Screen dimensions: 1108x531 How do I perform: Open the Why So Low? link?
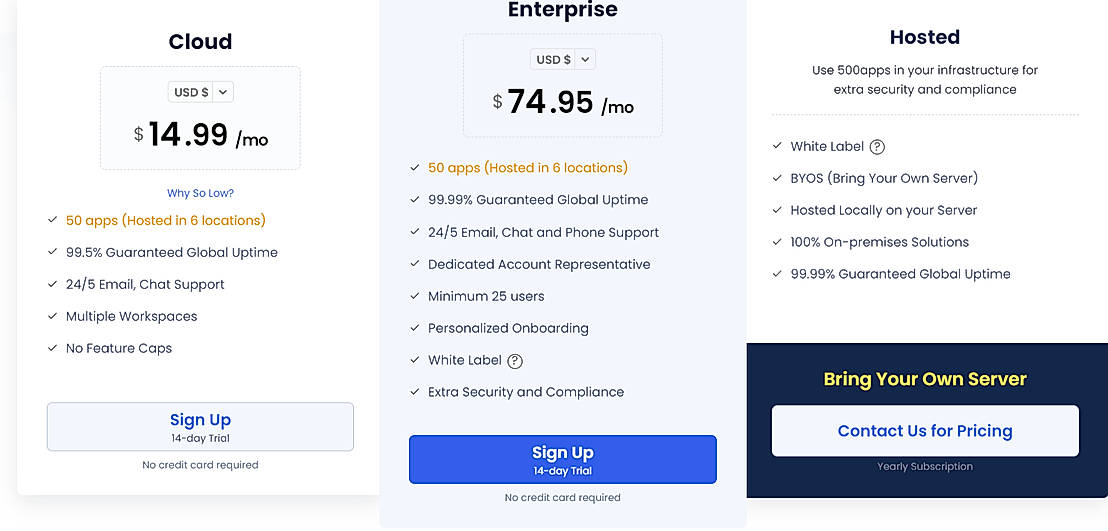point(200,193)
